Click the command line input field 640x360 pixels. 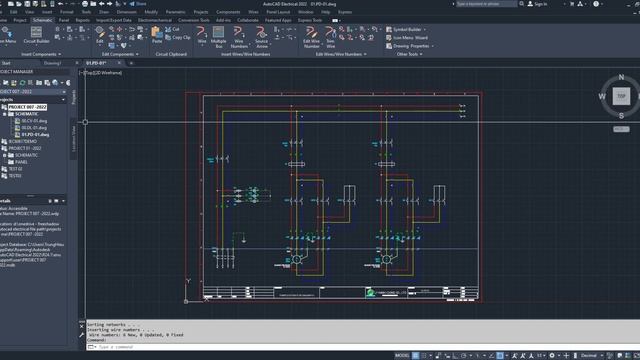(363, 347)
